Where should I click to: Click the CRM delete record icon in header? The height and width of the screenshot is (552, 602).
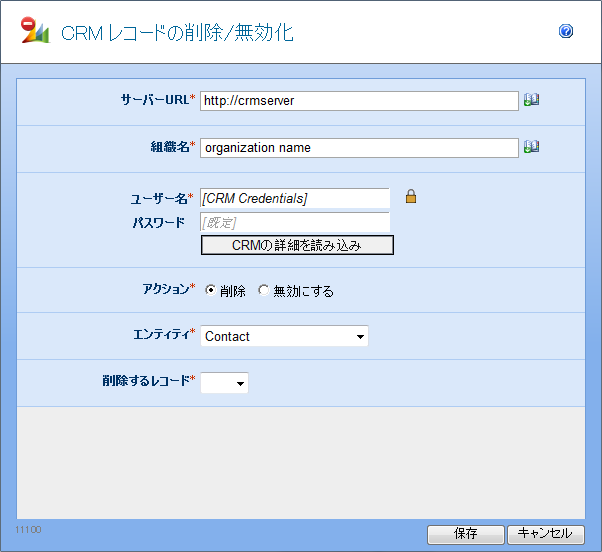click(x=35, y=32)
